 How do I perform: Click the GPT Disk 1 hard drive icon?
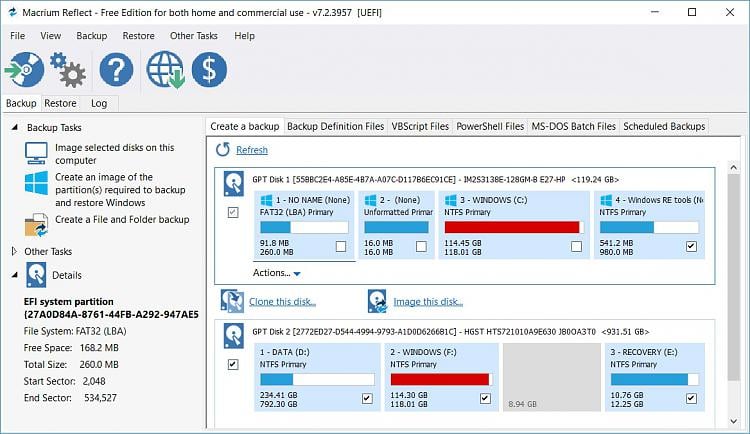(234, 184)
